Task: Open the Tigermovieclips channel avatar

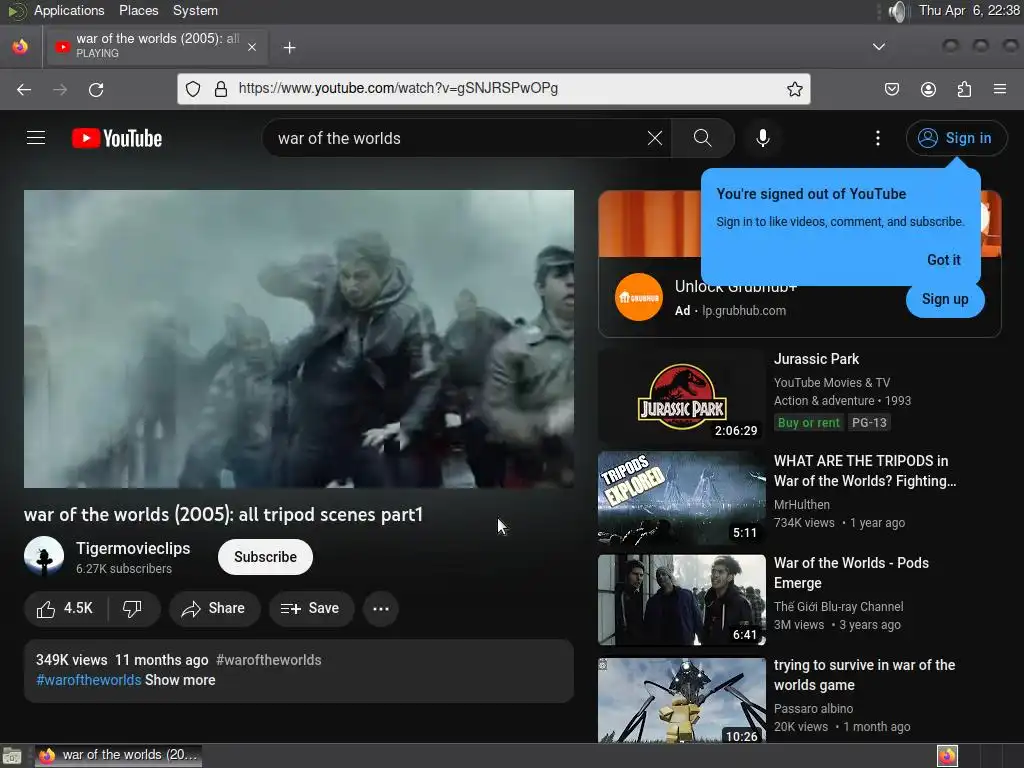Action: click(x=44, y=556)
